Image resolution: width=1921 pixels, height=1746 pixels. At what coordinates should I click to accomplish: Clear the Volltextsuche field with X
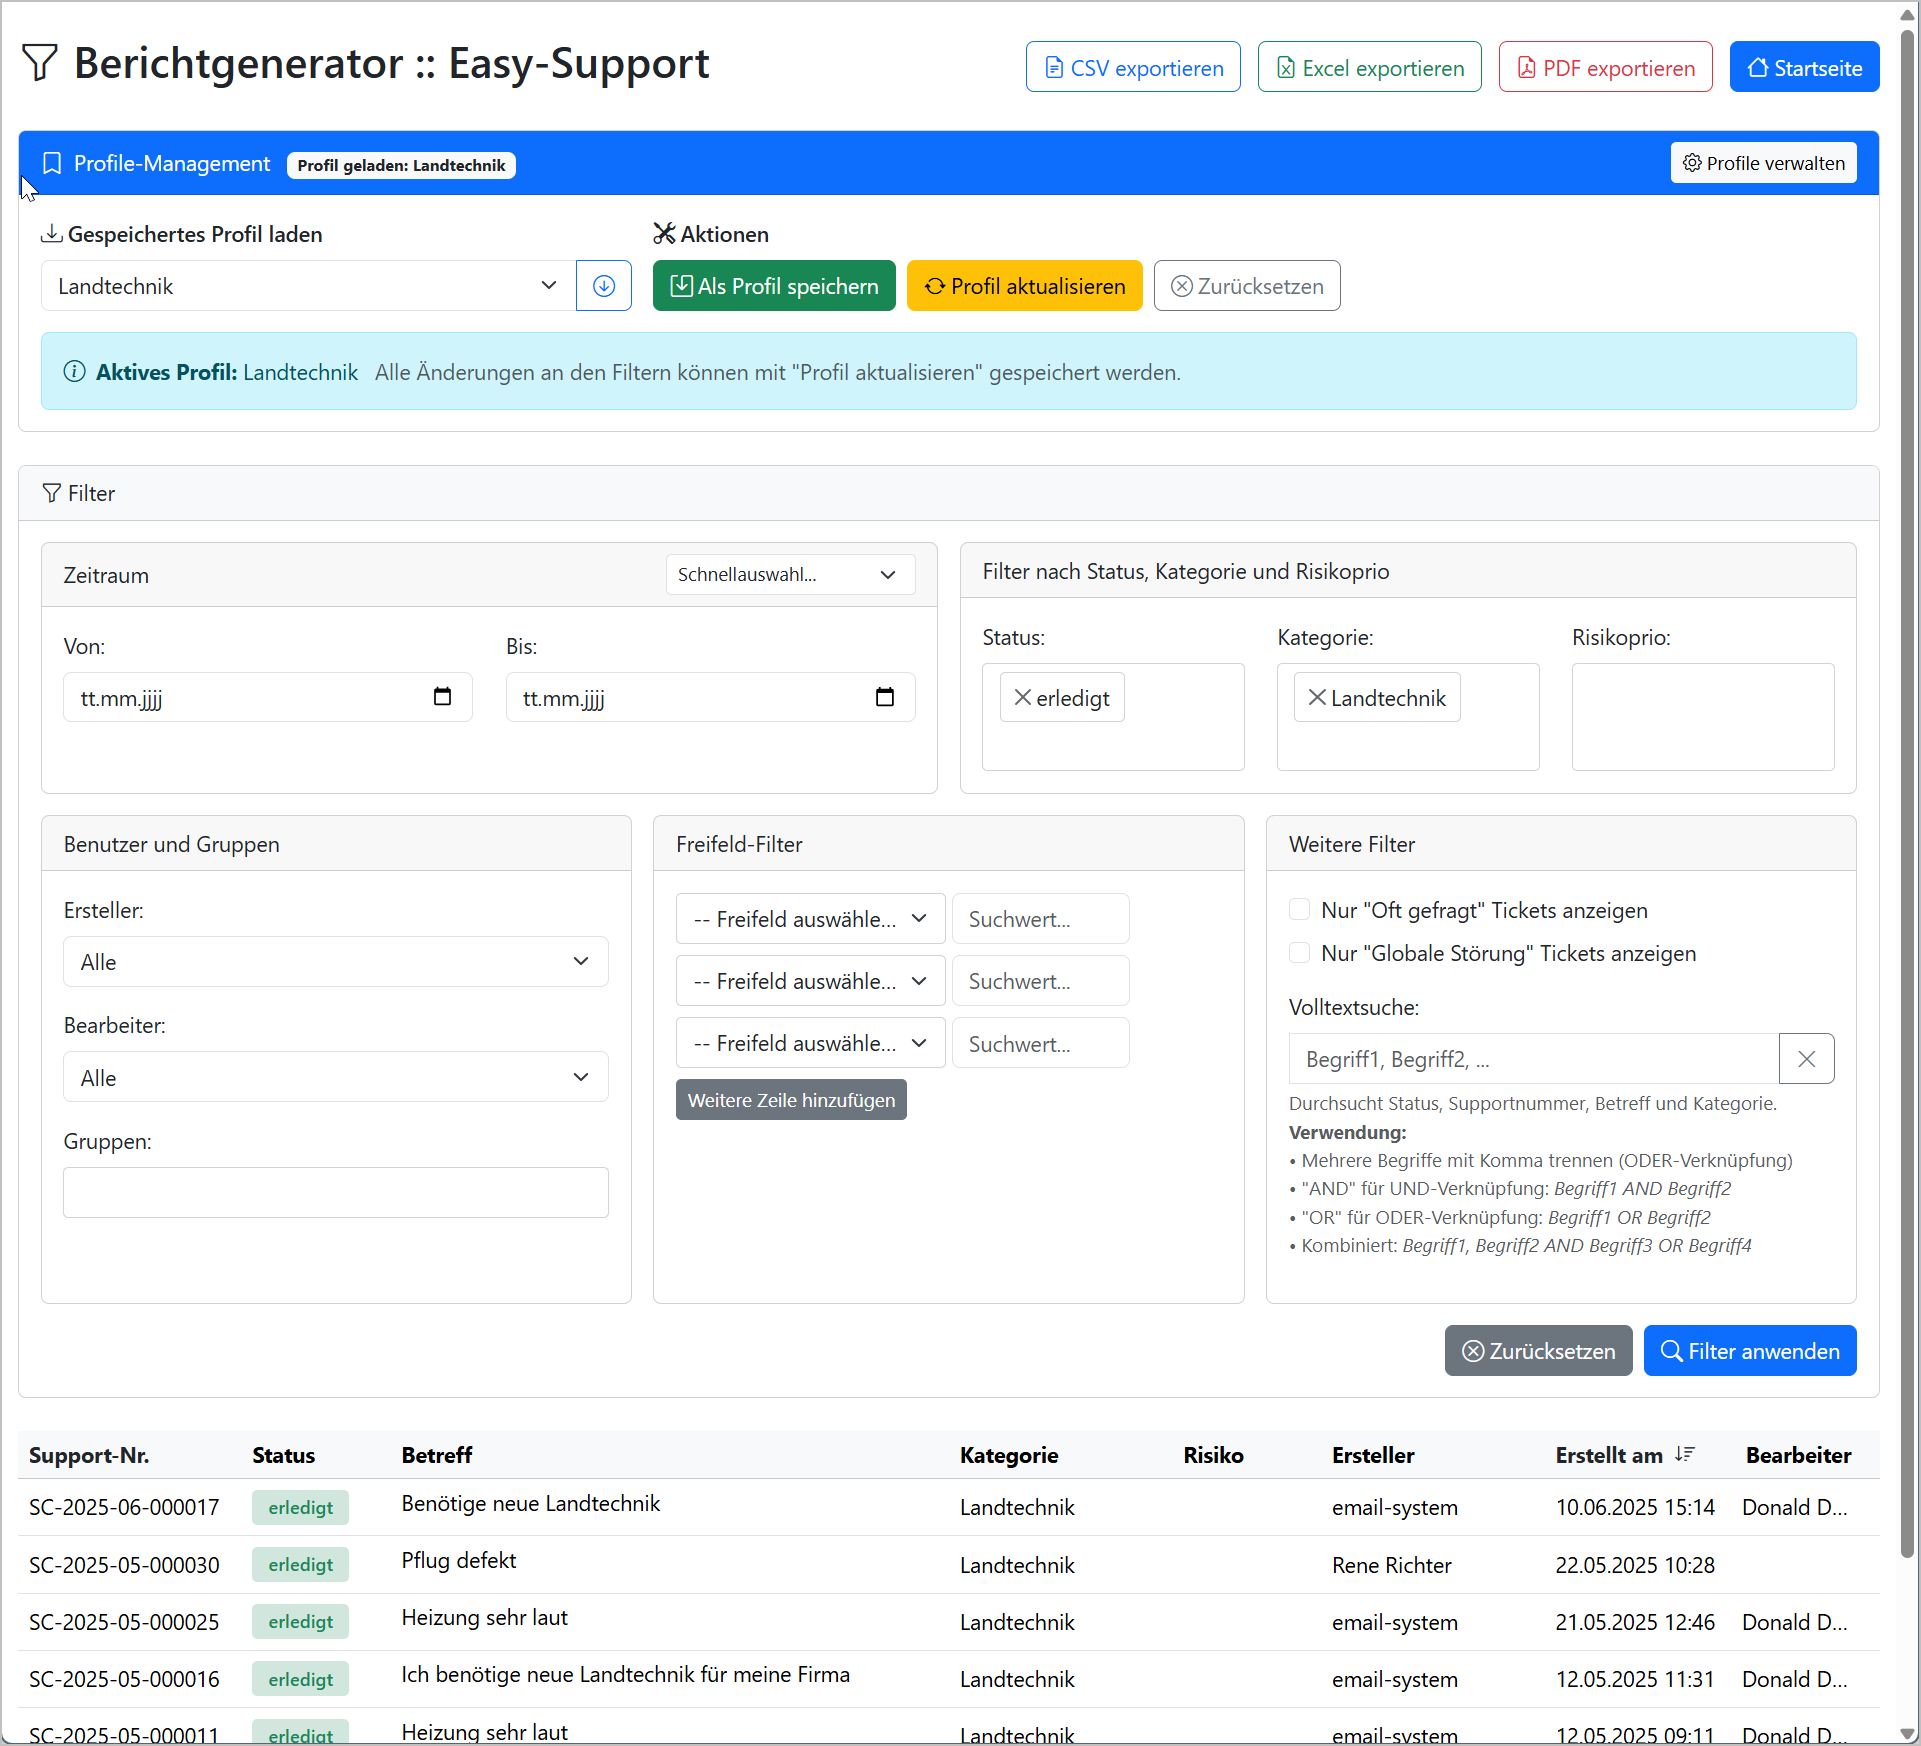[1806, 1059]
